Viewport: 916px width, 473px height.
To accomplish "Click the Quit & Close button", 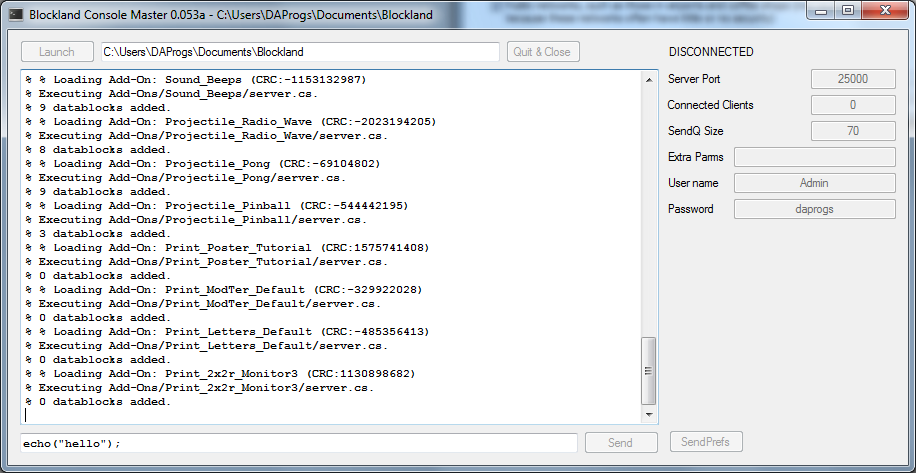I will coord(542,51).
